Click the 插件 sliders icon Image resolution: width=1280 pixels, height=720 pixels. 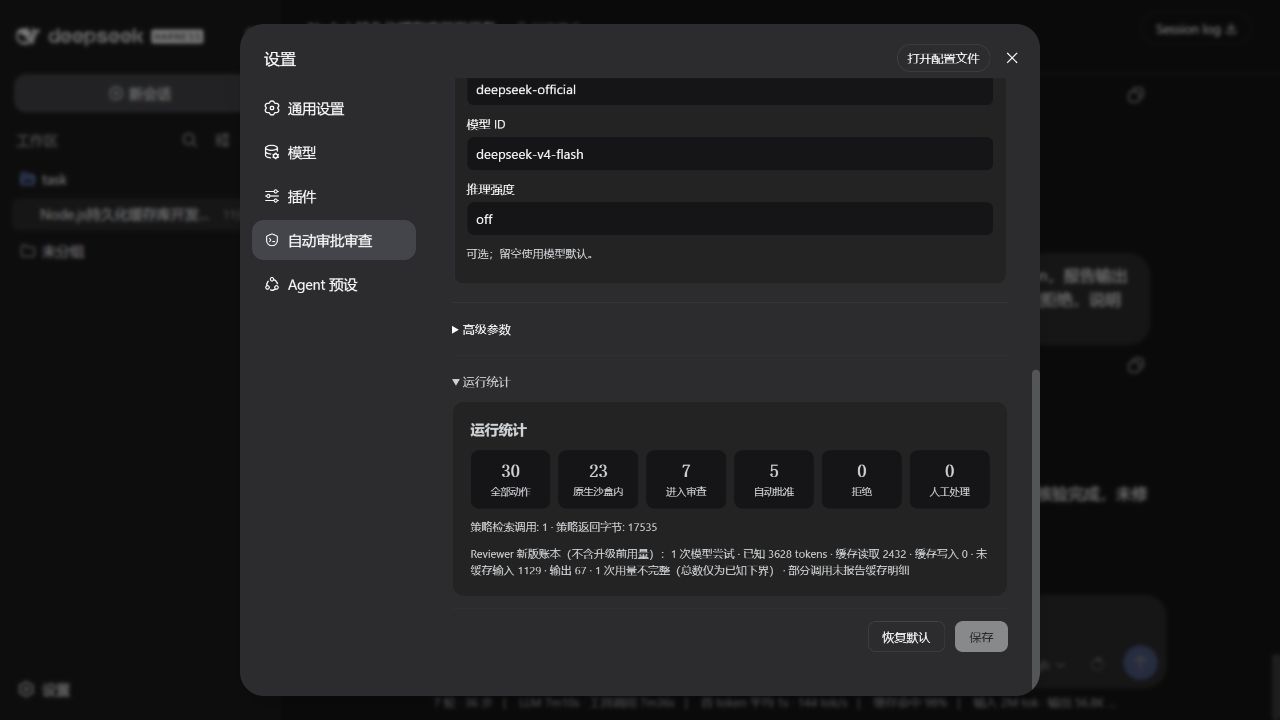coord(272,196)
